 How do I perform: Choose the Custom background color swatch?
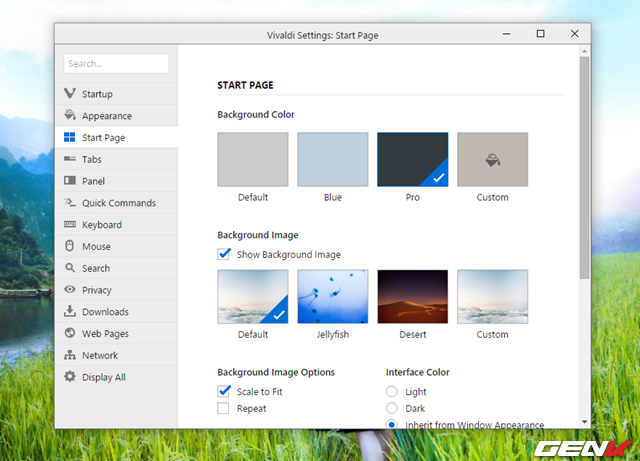[492, 160]
